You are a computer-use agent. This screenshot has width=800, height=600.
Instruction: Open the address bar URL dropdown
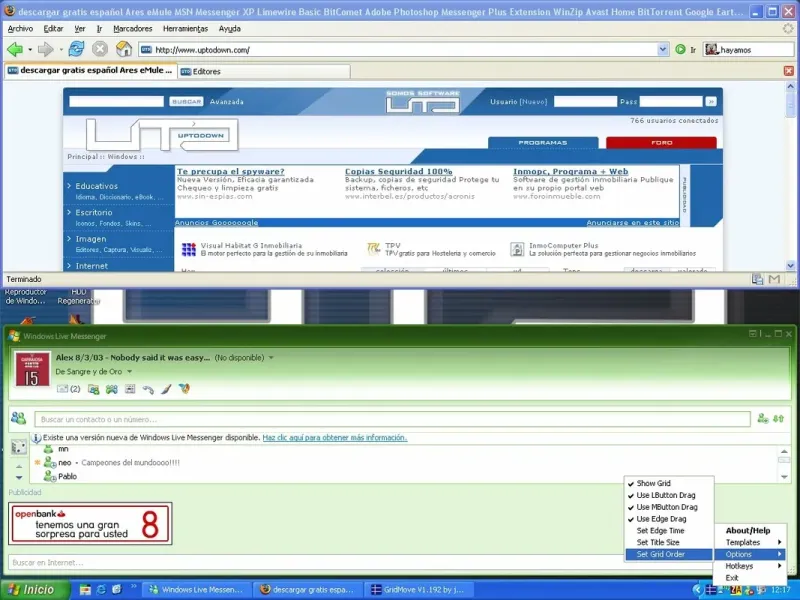pos(662,49)
